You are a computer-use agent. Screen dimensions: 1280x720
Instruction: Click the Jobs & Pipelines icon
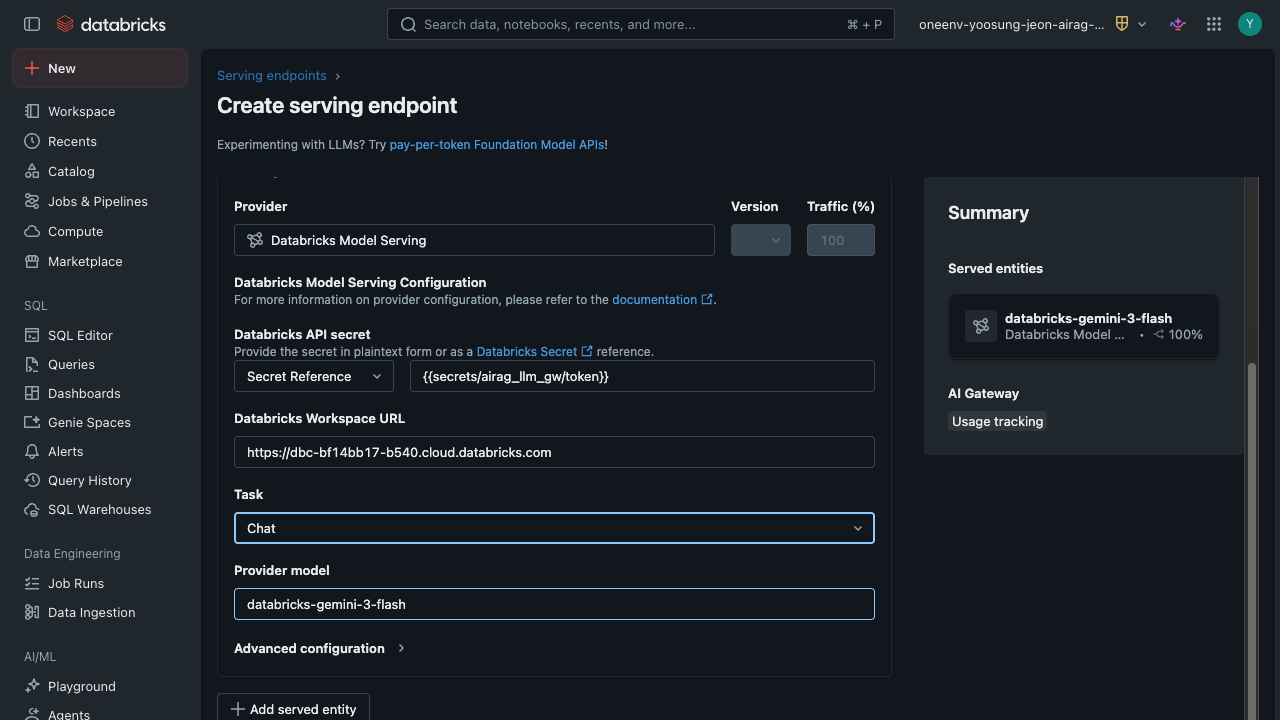pyautogui.click(x=32, y=201)
